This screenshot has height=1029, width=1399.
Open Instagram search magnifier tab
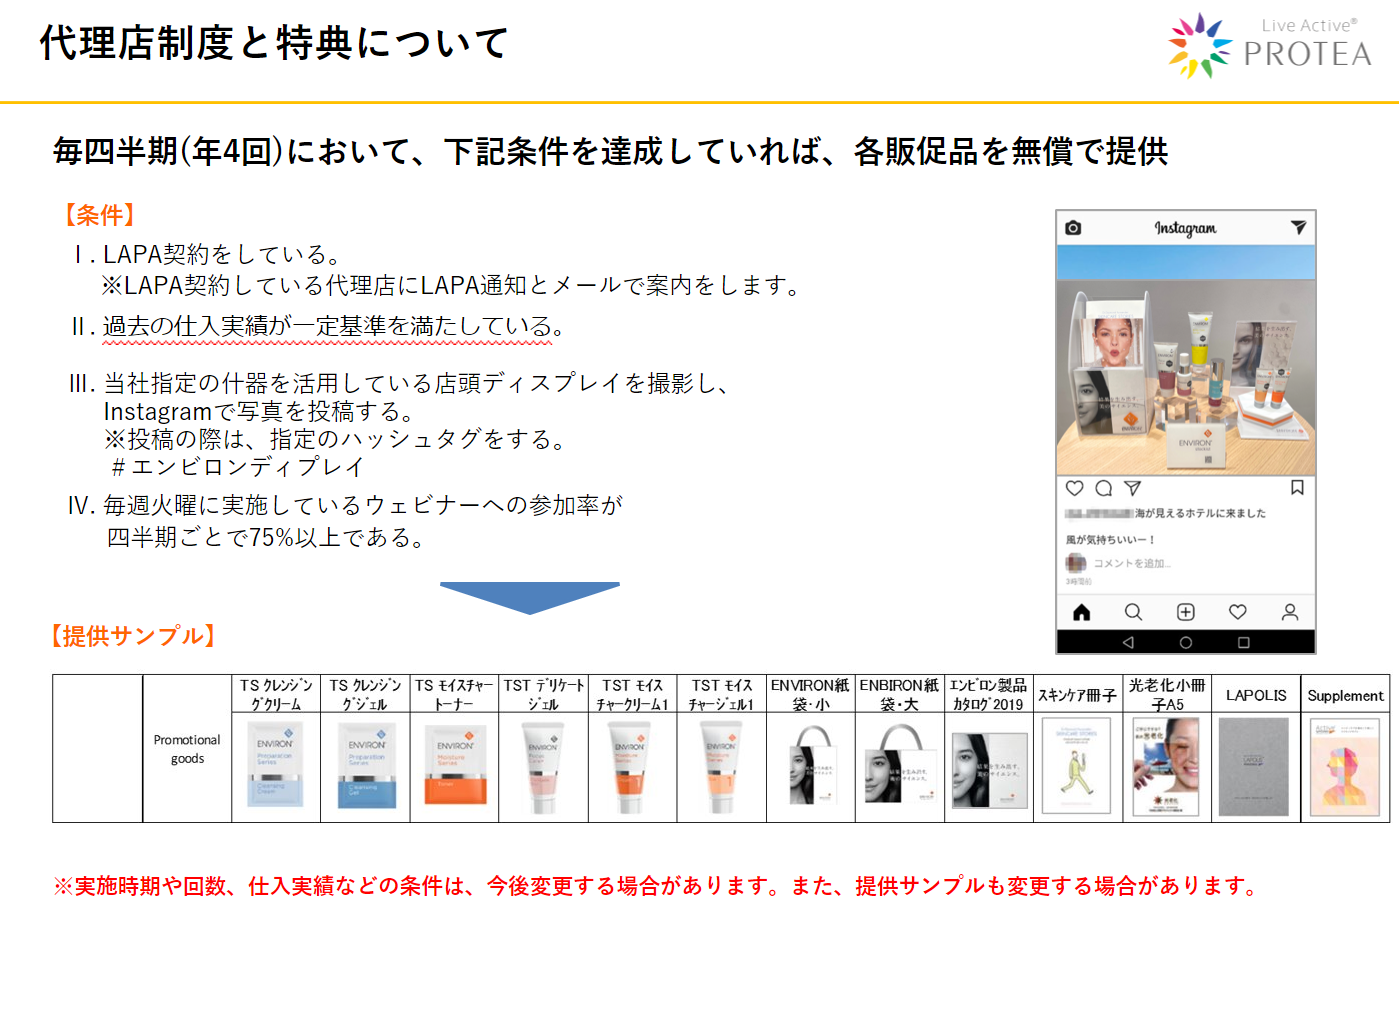click(x=1133, y=612)
